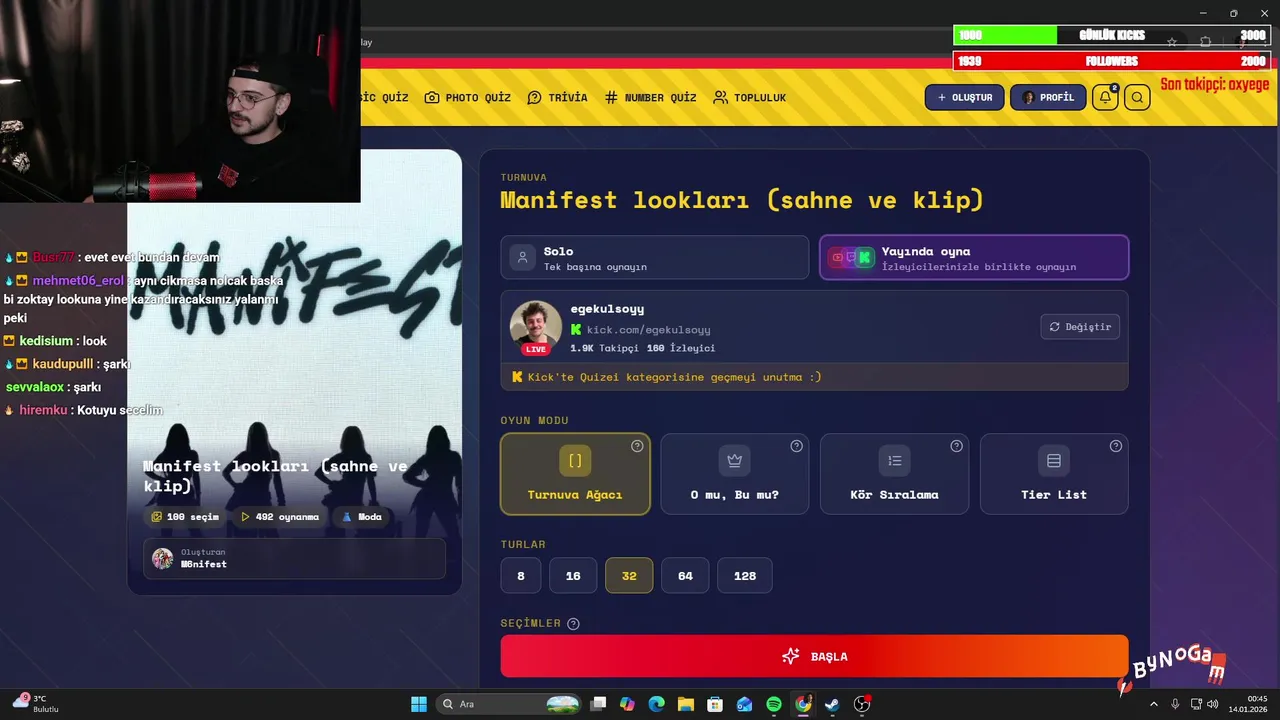The height and width of the screenshot is (720, 1280).
Task: Open the Trivia menu item
Action: (557, 97)
